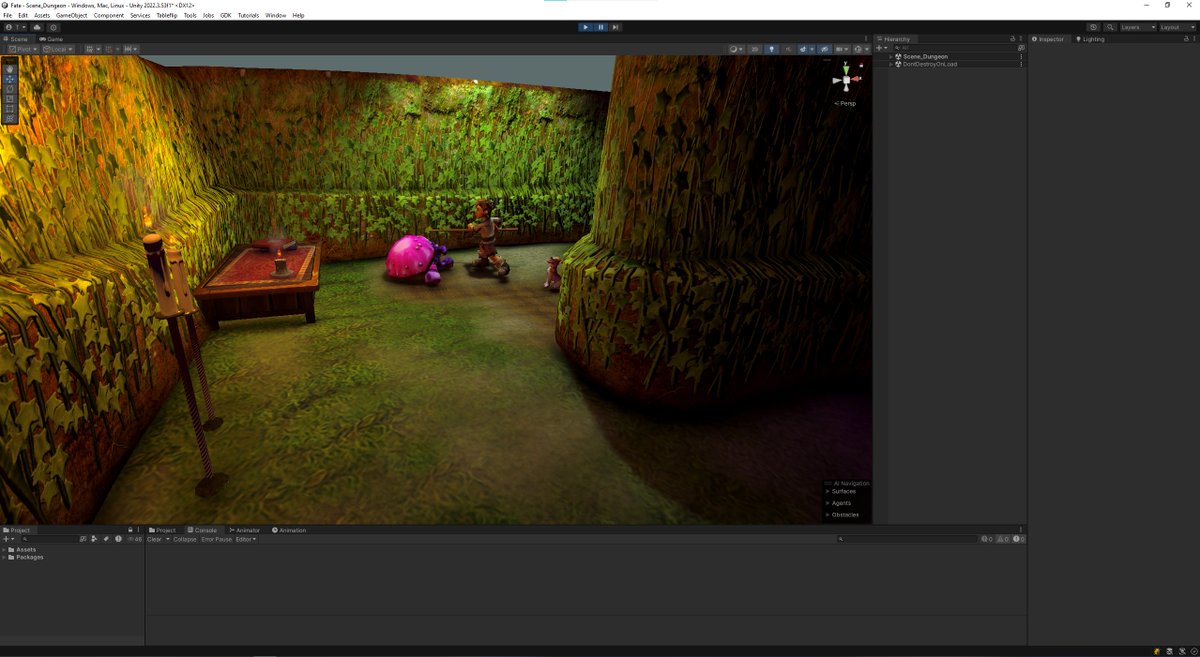The width and height of the screenshot is (1200, 657).
Task: Open the Tutorials menu
Action: (248, 15)
